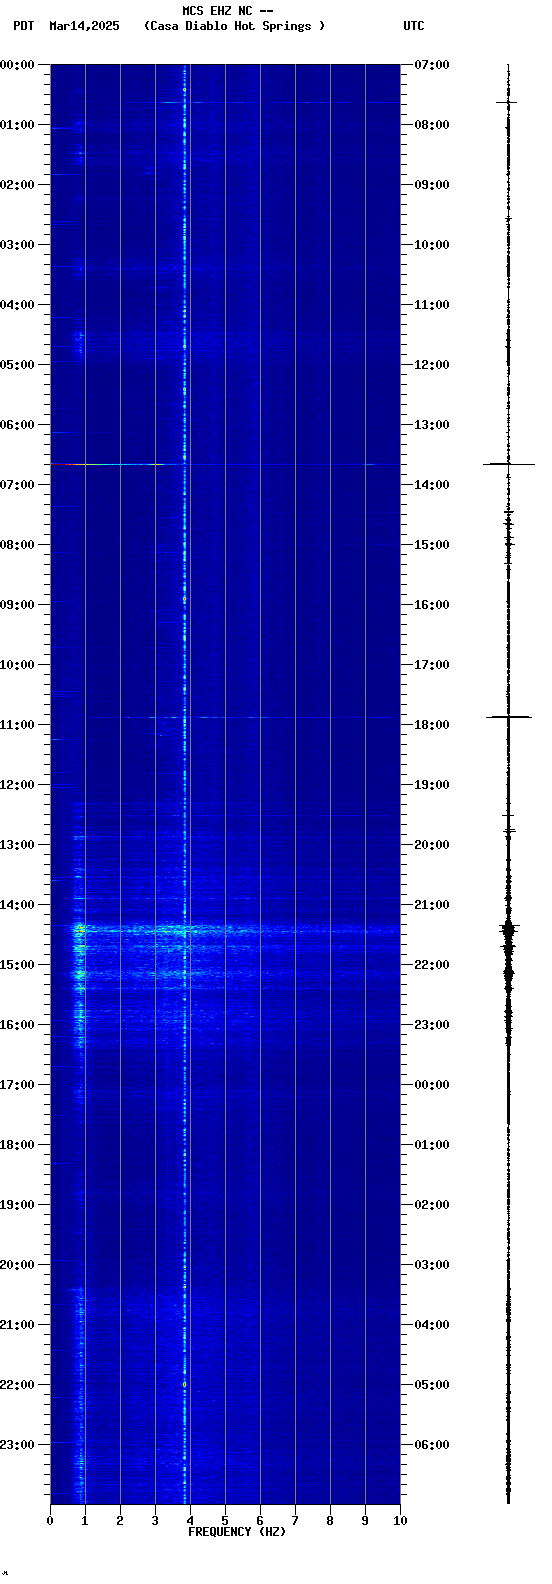
Task: Click frequency axis tick label '0'
Action: (x=50, y=1521)
